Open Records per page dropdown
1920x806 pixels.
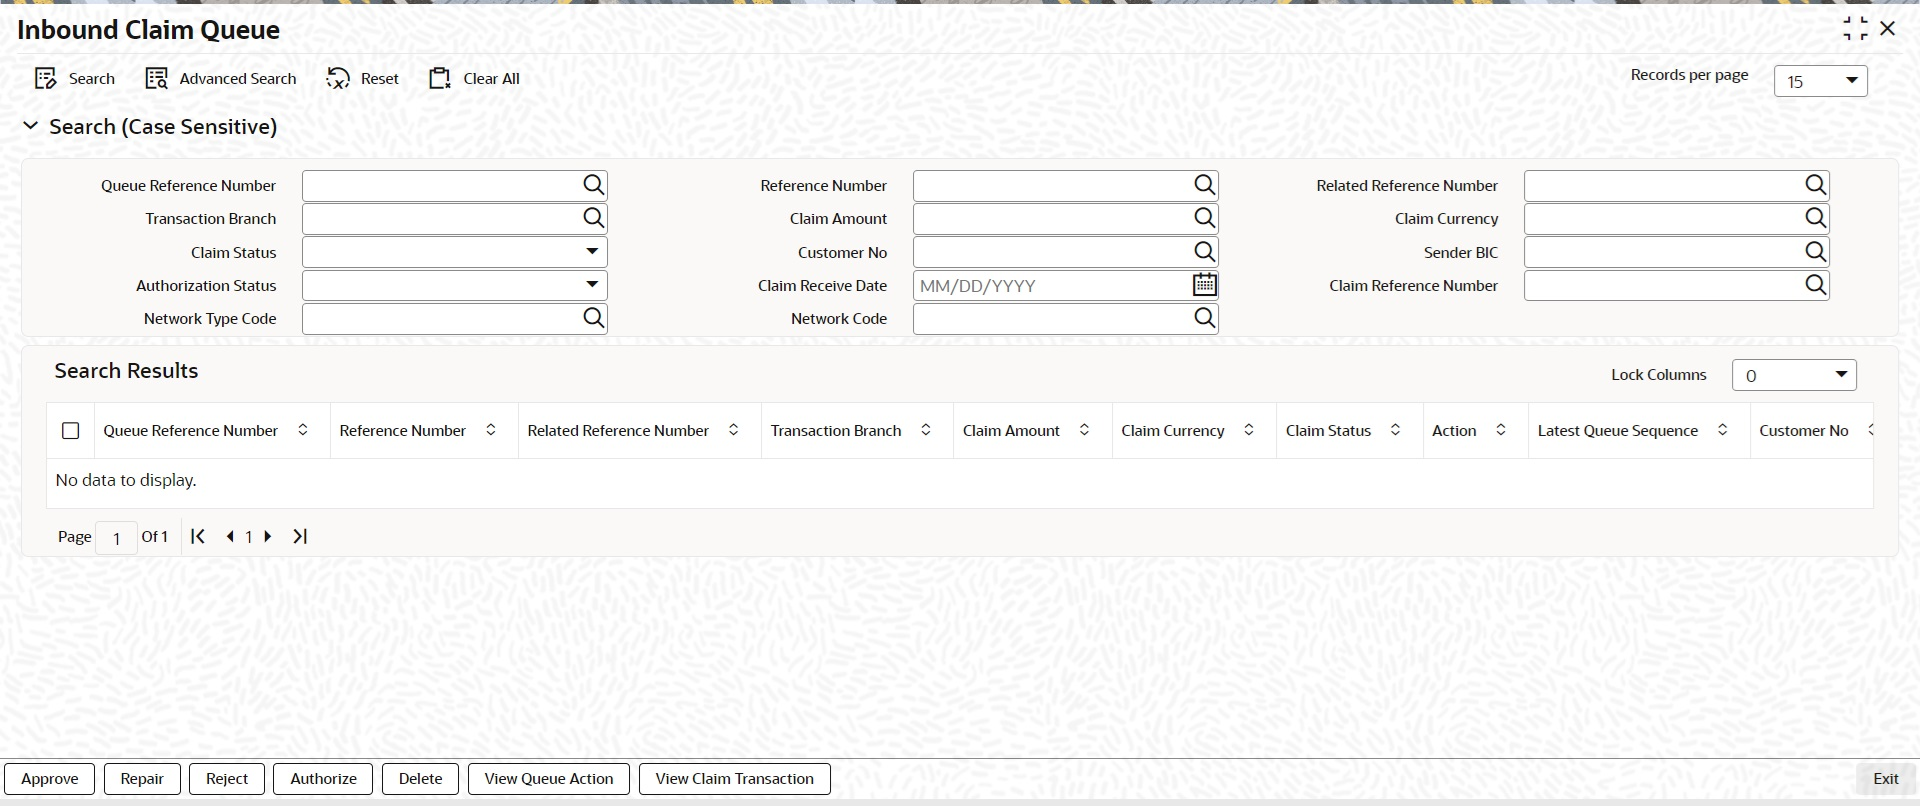pos(1821,81)
